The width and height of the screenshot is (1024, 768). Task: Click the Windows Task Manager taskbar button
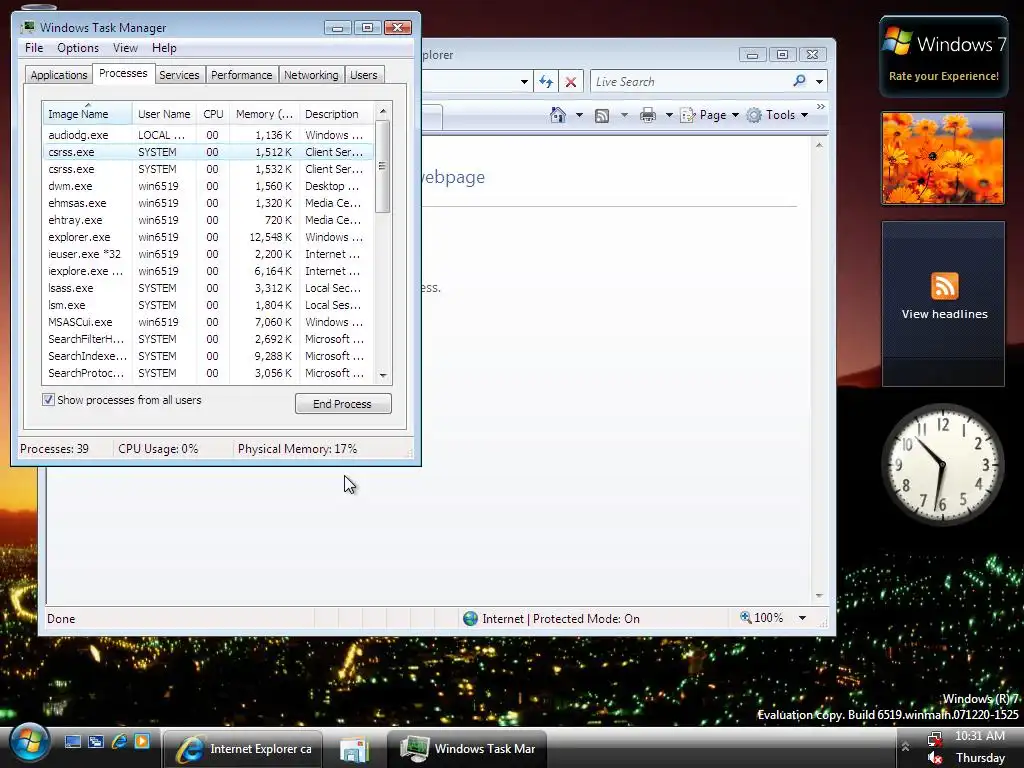467,749
